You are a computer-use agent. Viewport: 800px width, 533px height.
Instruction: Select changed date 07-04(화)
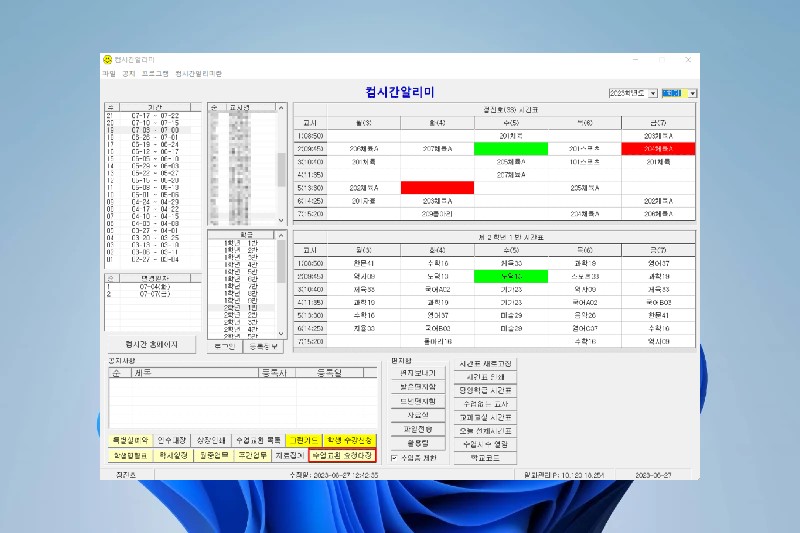point(153,287)
